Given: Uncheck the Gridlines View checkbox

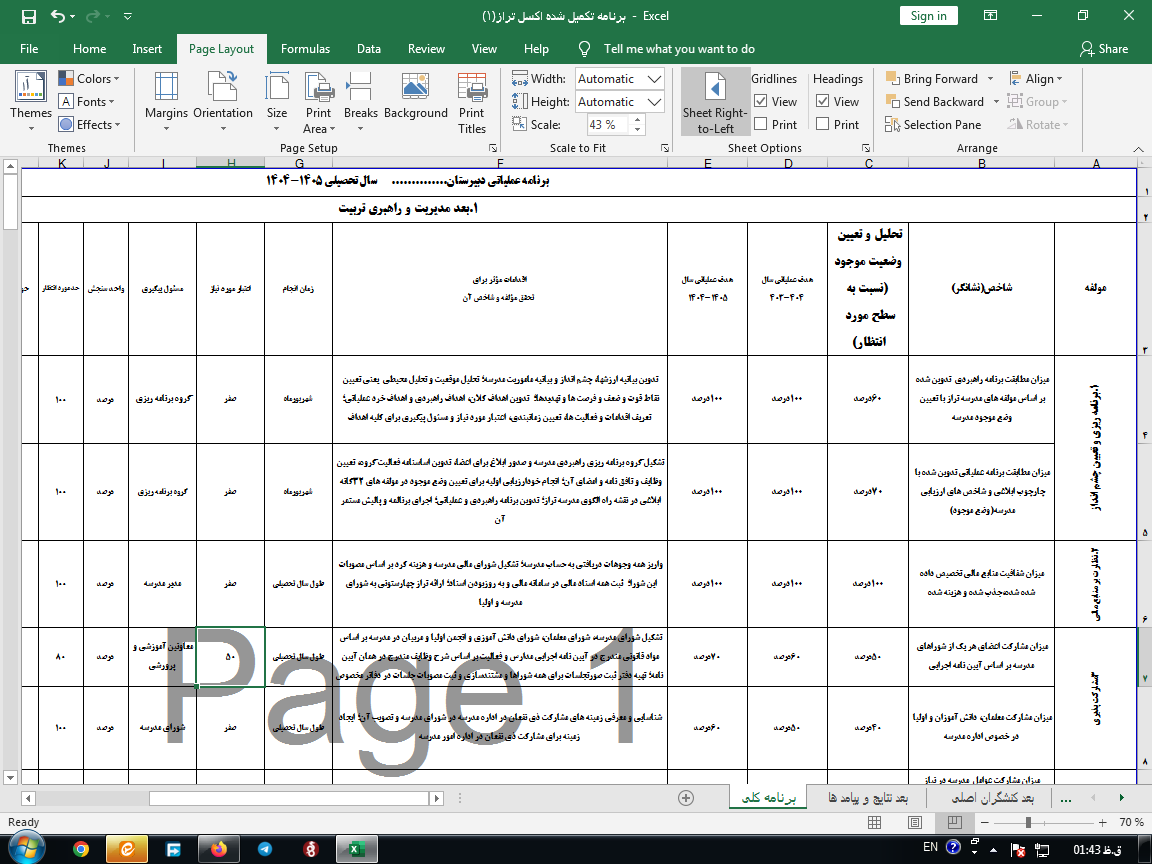Looking at the screenshot, I should coord(761,101).
